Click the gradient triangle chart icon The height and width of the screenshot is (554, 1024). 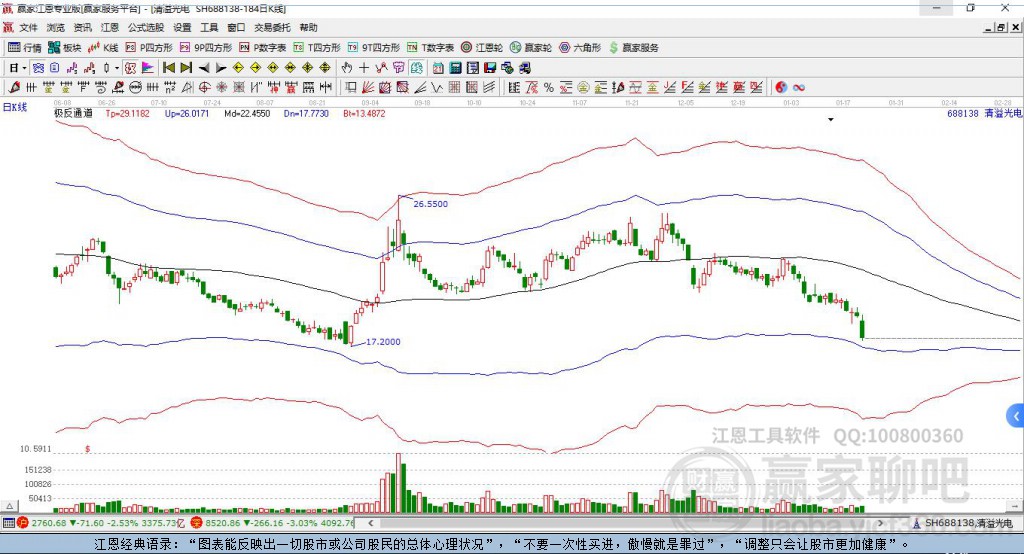pos(148,68)
